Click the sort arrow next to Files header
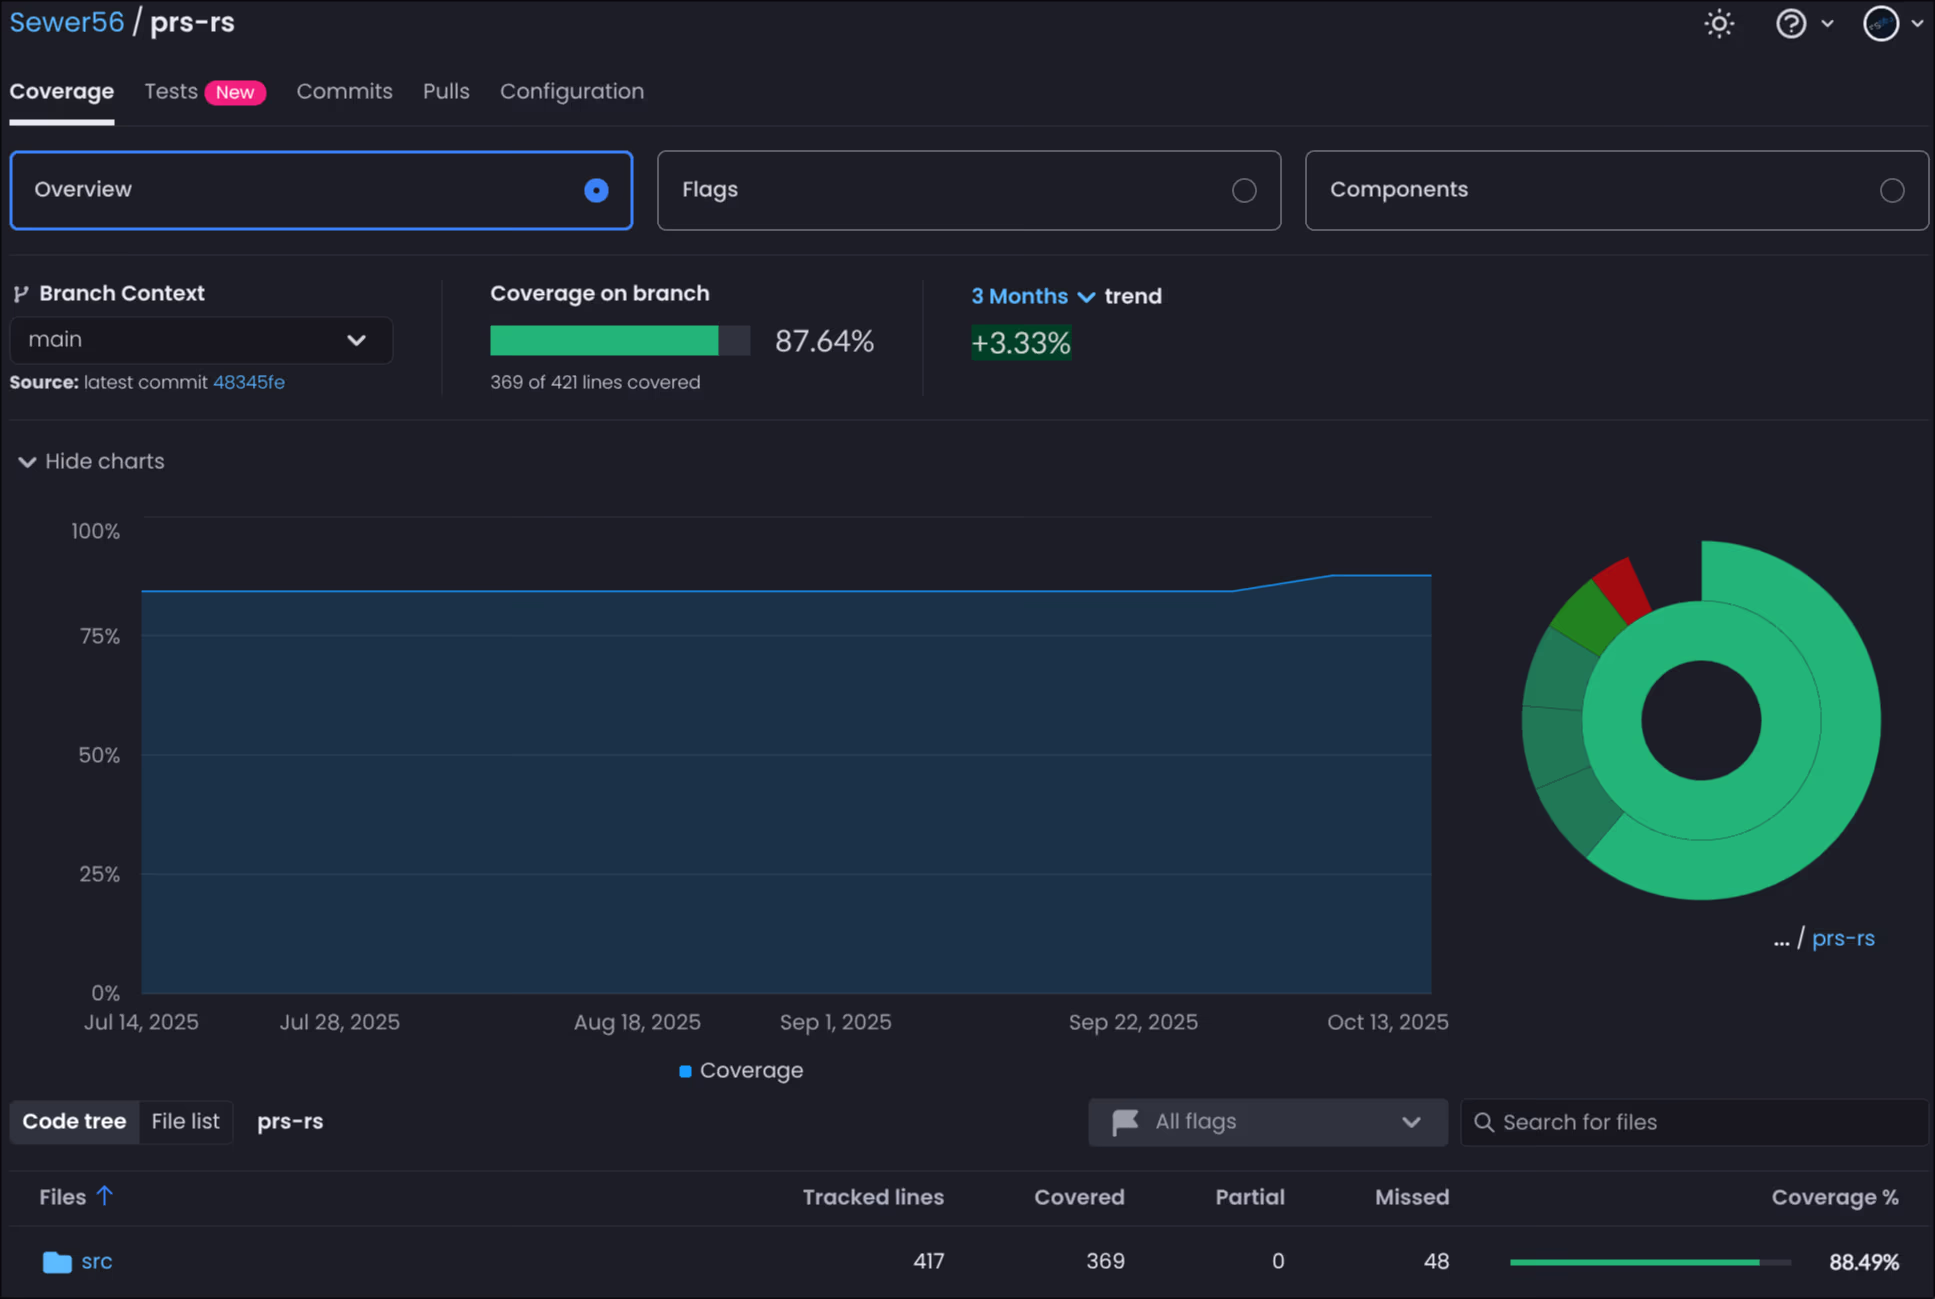 tap(106, 1196)
